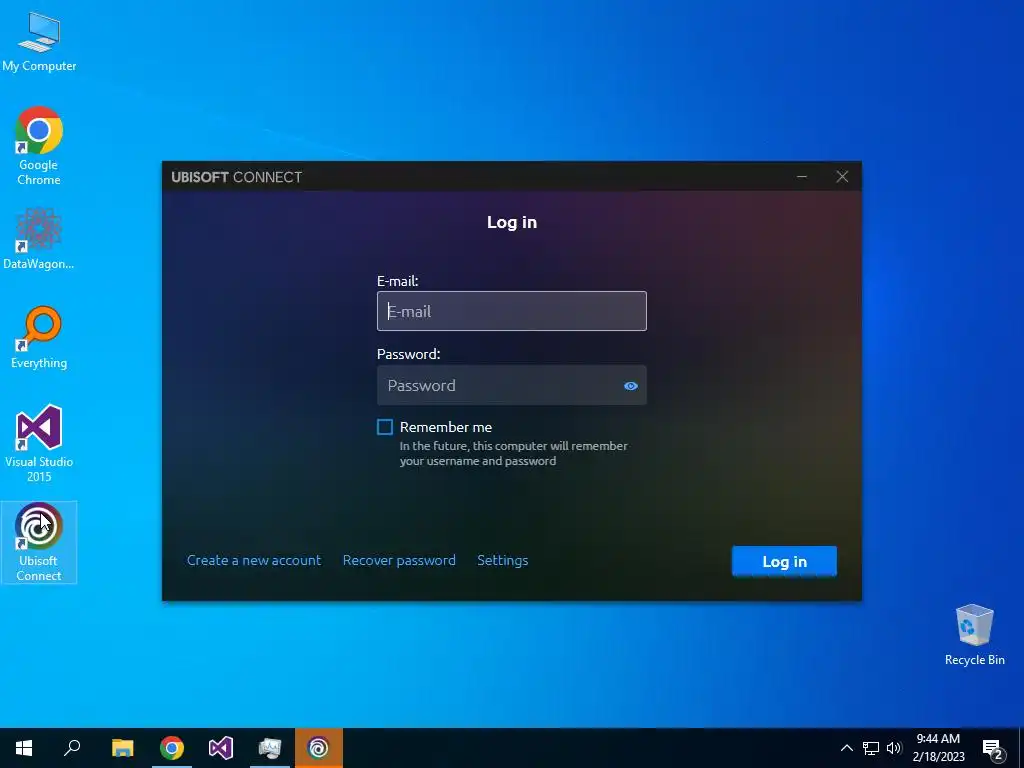Open the Create a new account link
This screenshot has width=1024, height=768.
[254, 560]
